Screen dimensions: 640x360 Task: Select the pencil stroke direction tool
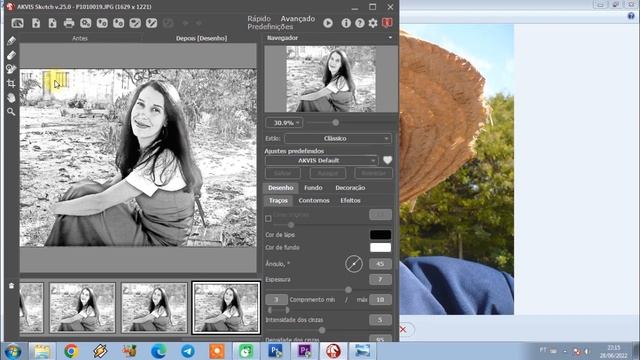11,41
